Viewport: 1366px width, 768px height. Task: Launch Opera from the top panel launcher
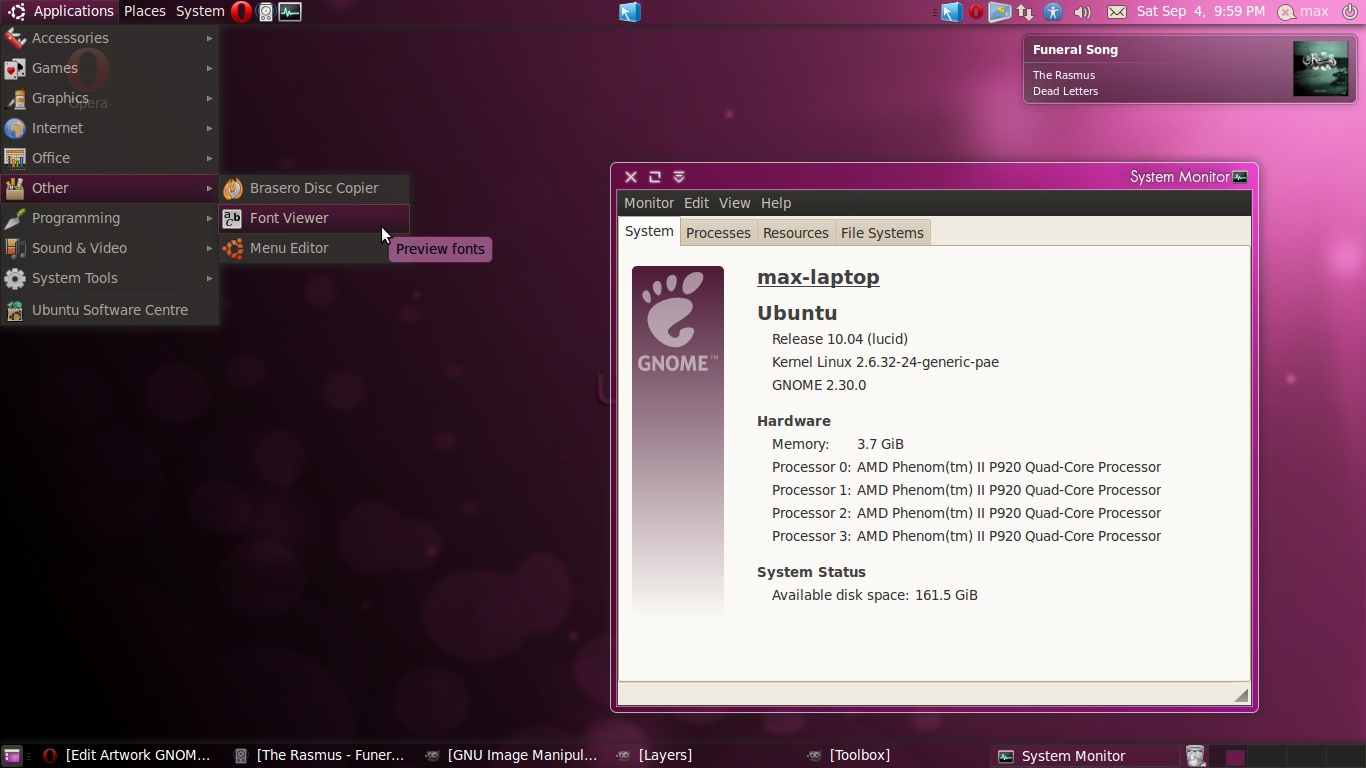click(x=241, y=12)
